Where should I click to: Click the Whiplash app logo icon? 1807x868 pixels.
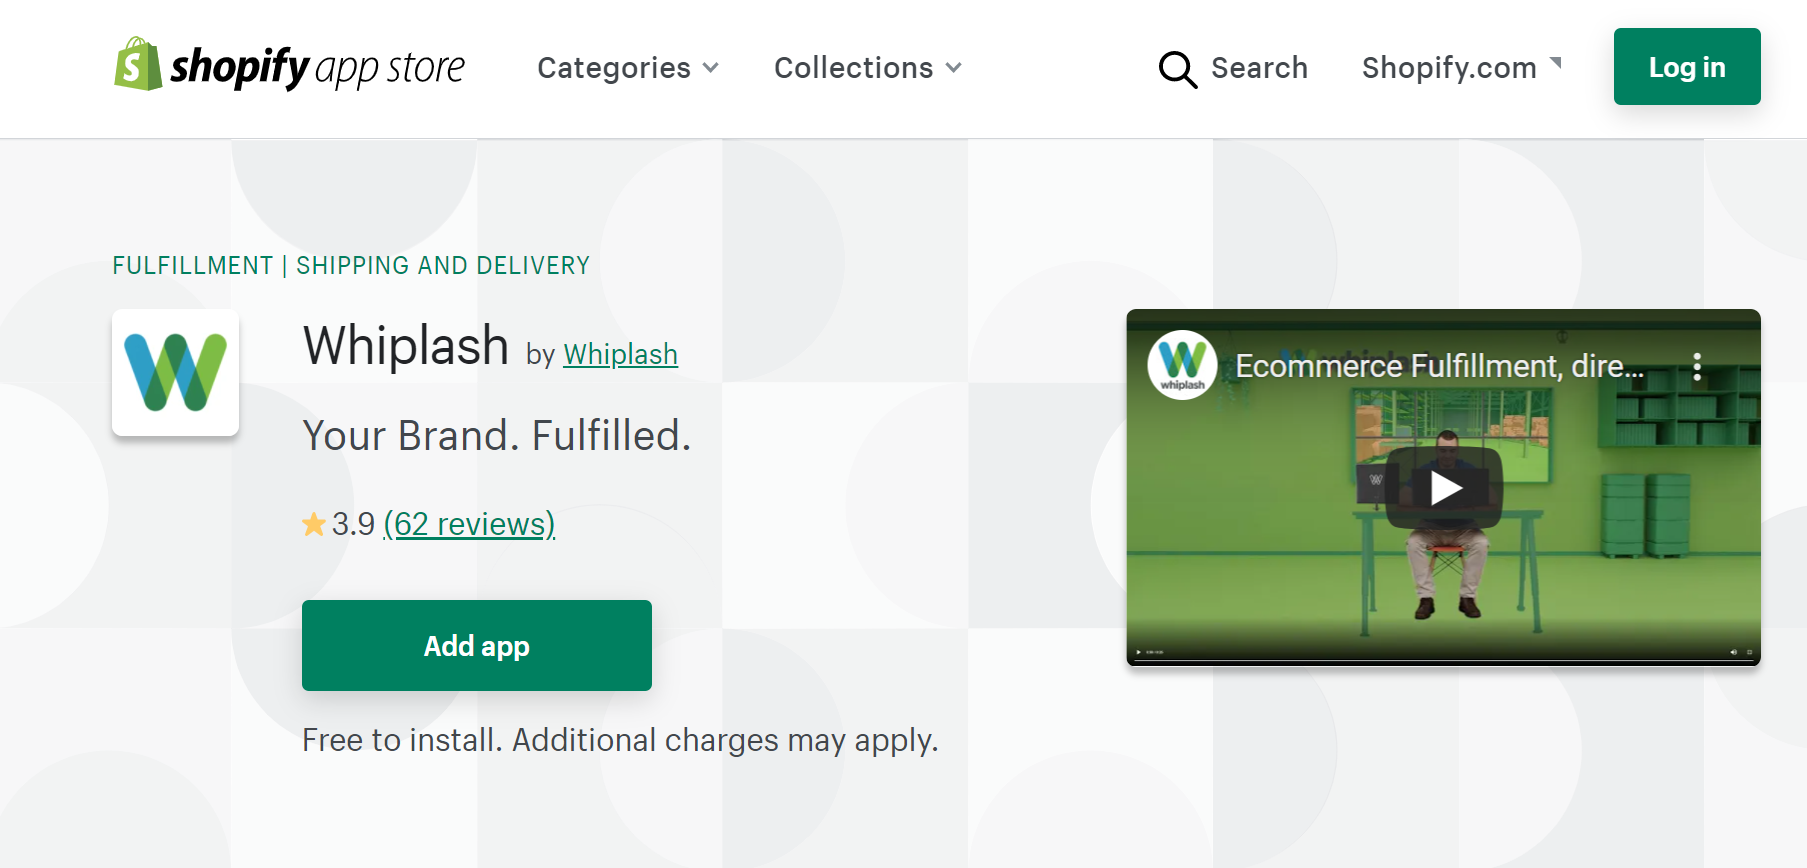pyautogui.click(x=175, y=372)
